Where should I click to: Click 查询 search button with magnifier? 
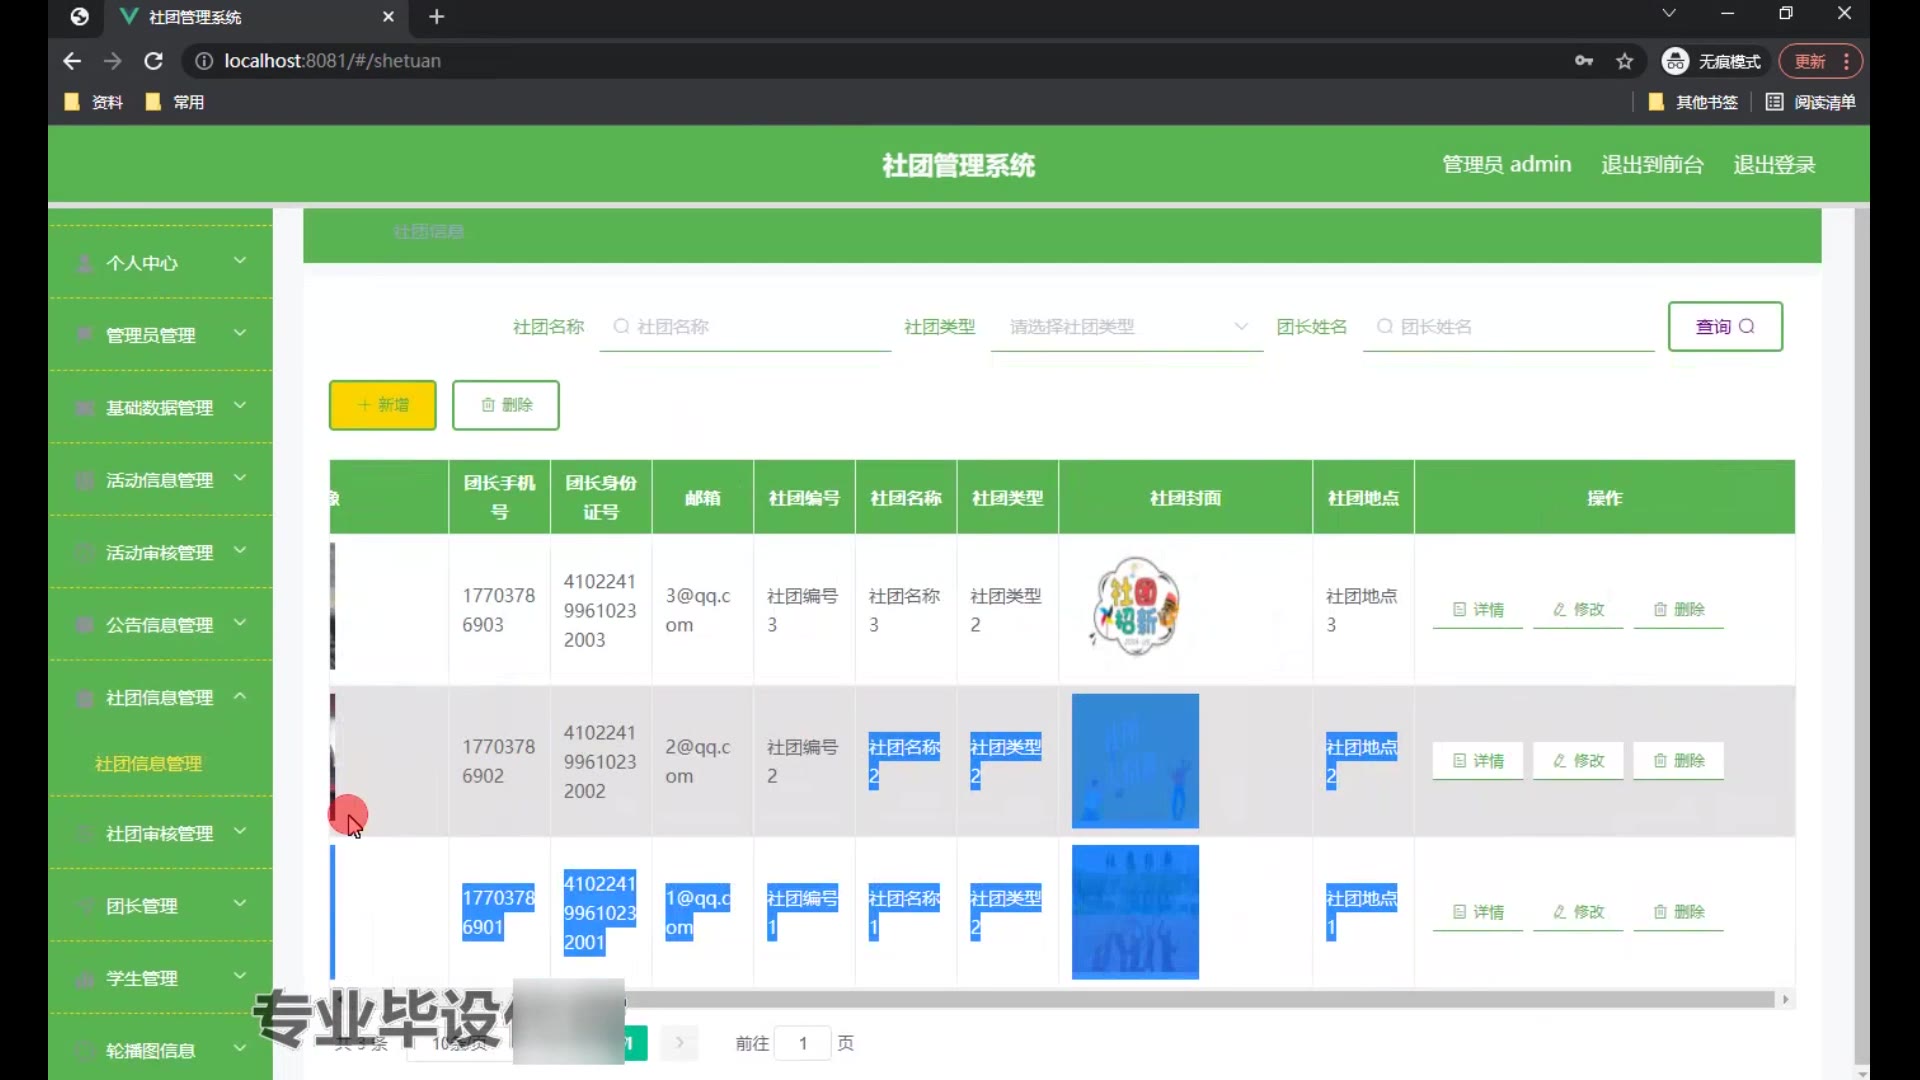[x=1725, y=326]
